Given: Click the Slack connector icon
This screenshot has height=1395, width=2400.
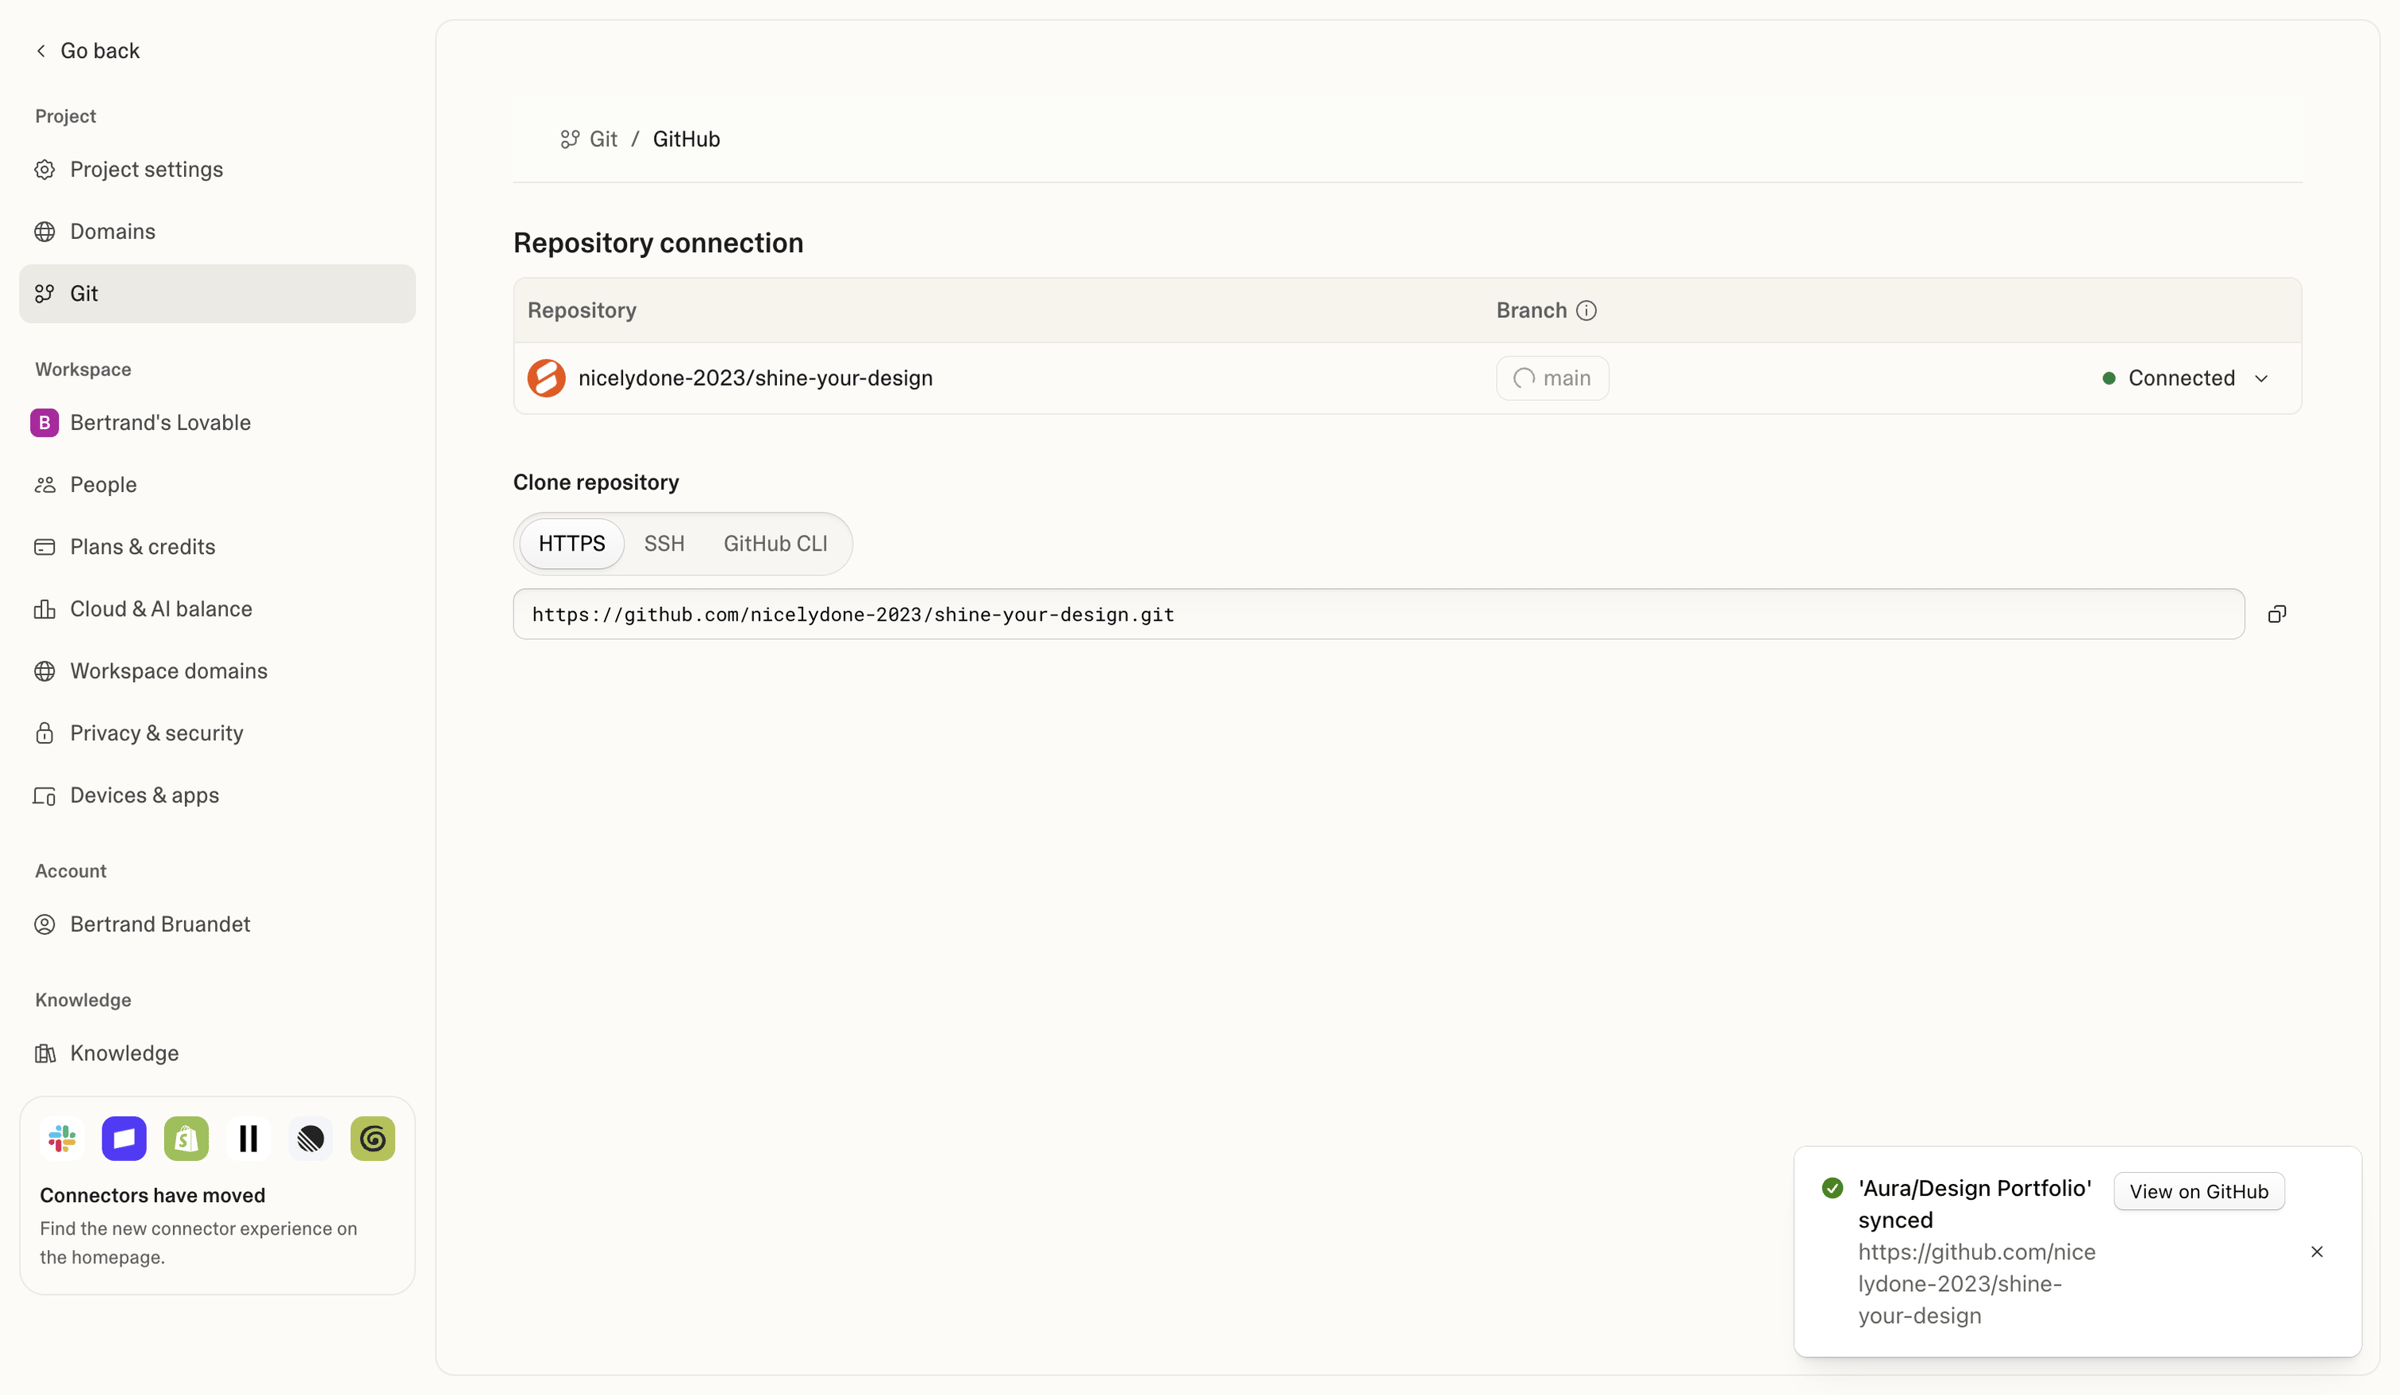Looking at the screenshot, I should 62,1139.
